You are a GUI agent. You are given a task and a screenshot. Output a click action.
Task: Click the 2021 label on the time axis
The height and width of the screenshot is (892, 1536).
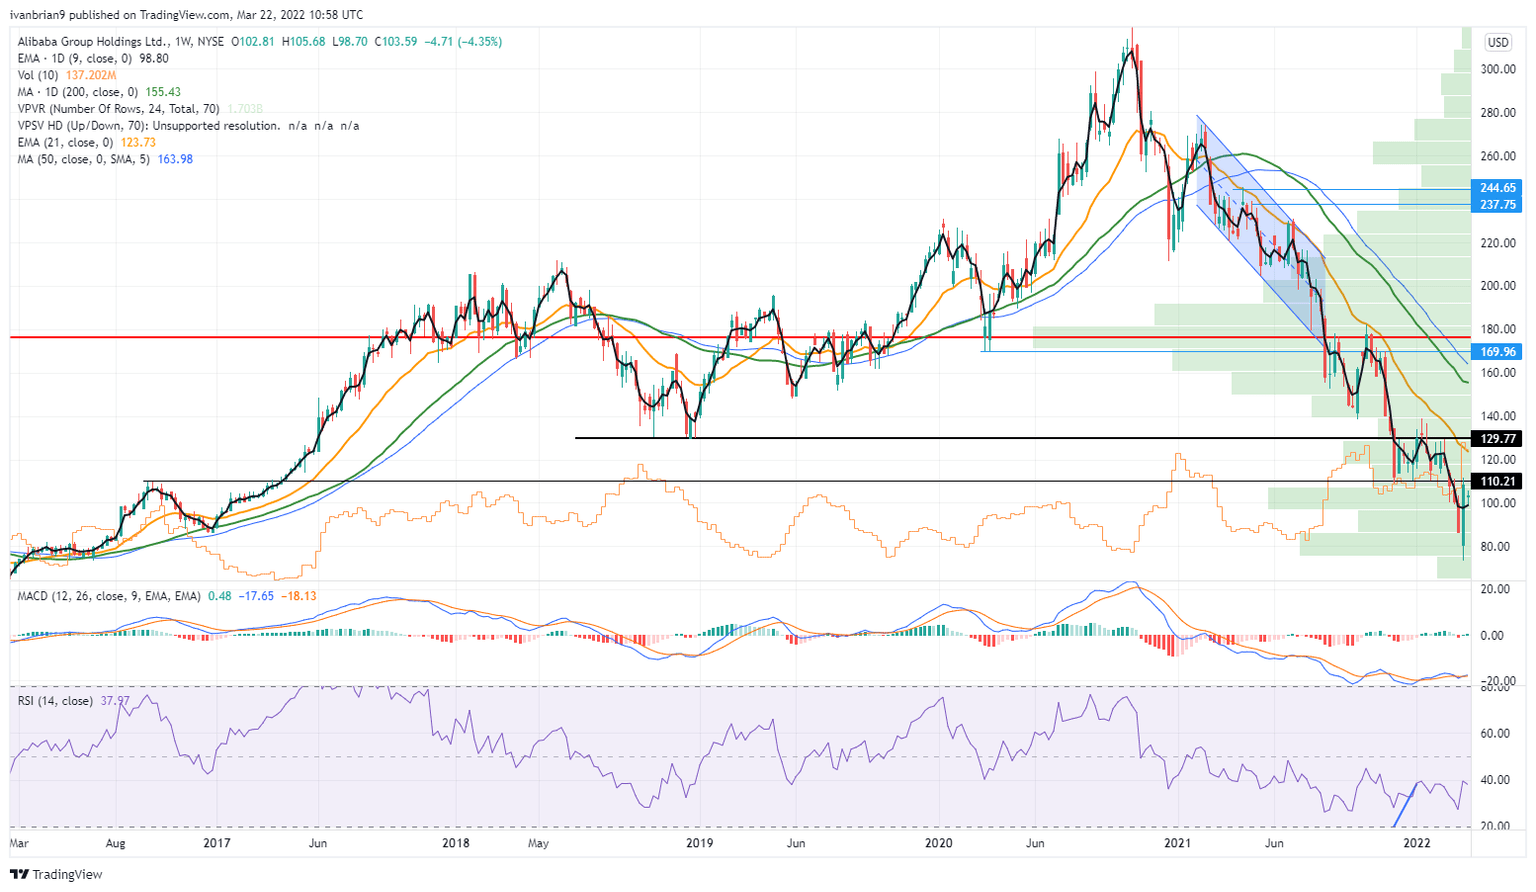(1177, 844)
